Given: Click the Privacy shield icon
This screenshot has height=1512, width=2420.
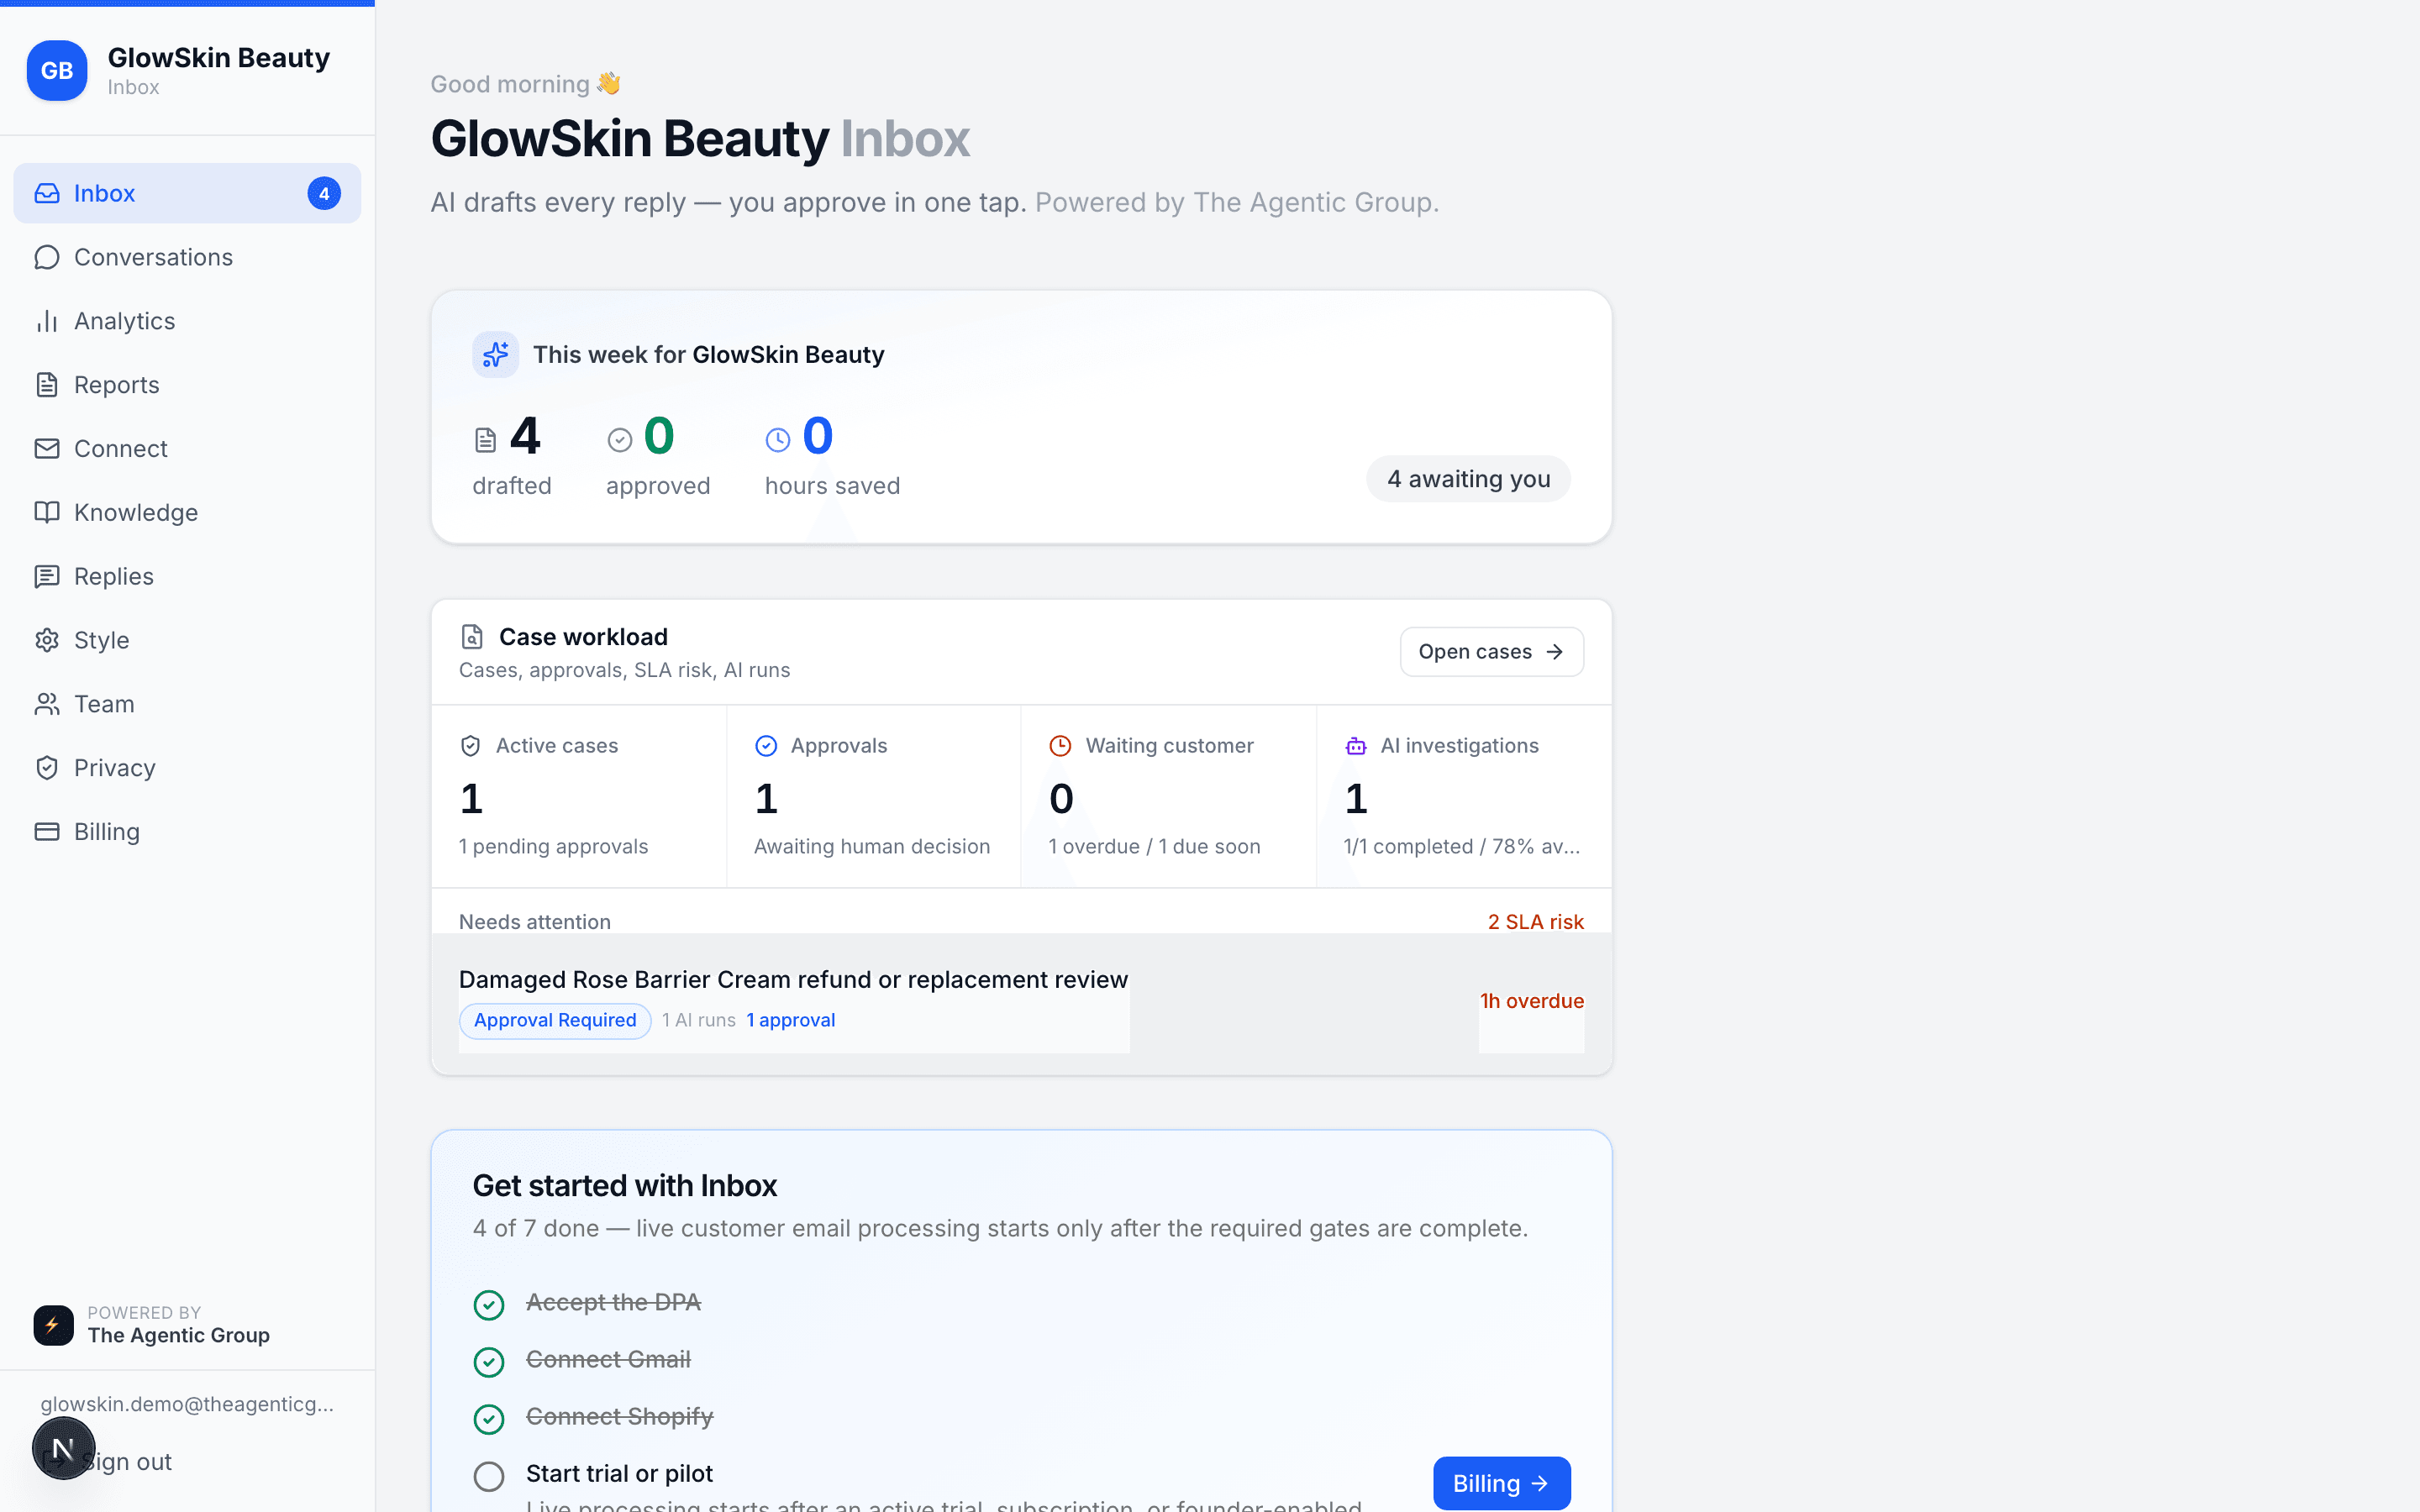Looking at the screenshot, I should click(47, 768).
